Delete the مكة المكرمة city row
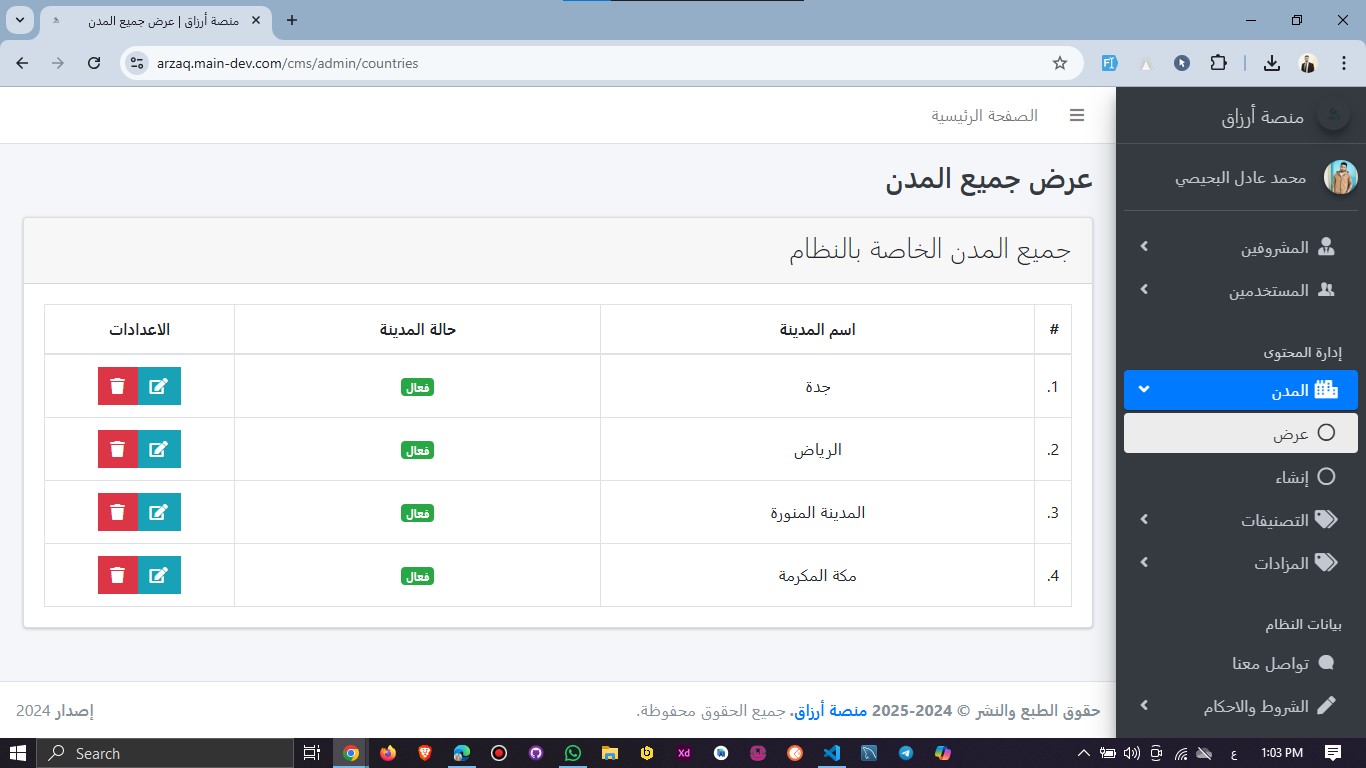The height and width of the screenshot is (768, 1366). 118,575
